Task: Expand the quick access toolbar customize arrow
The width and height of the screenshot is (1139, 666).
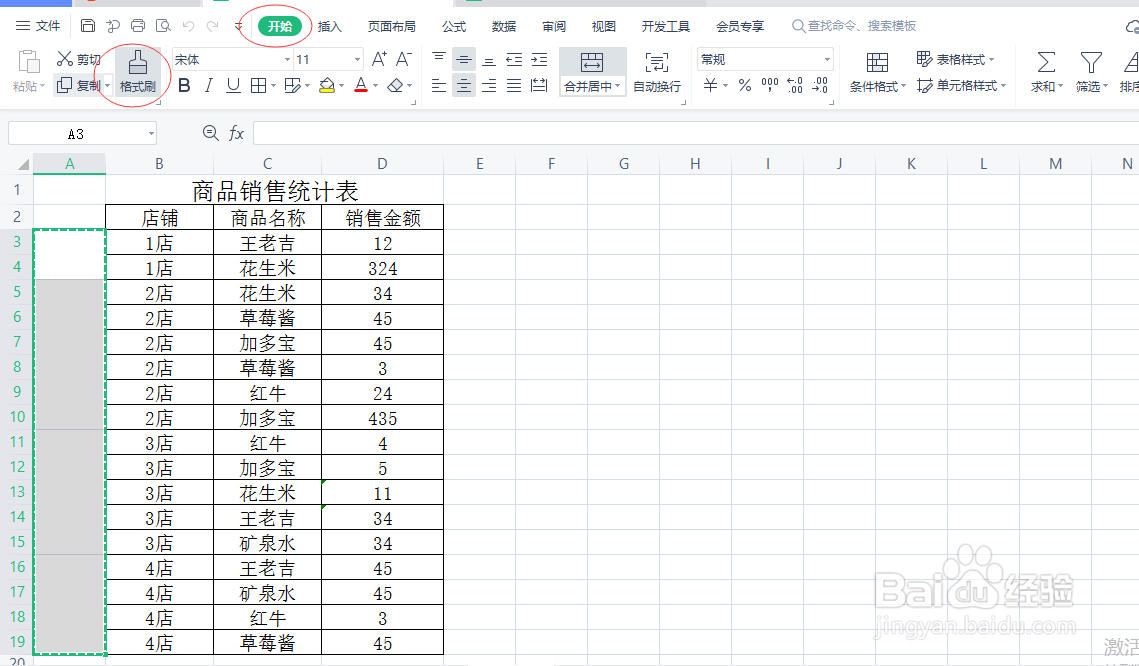Action: (x=239, y=27)
